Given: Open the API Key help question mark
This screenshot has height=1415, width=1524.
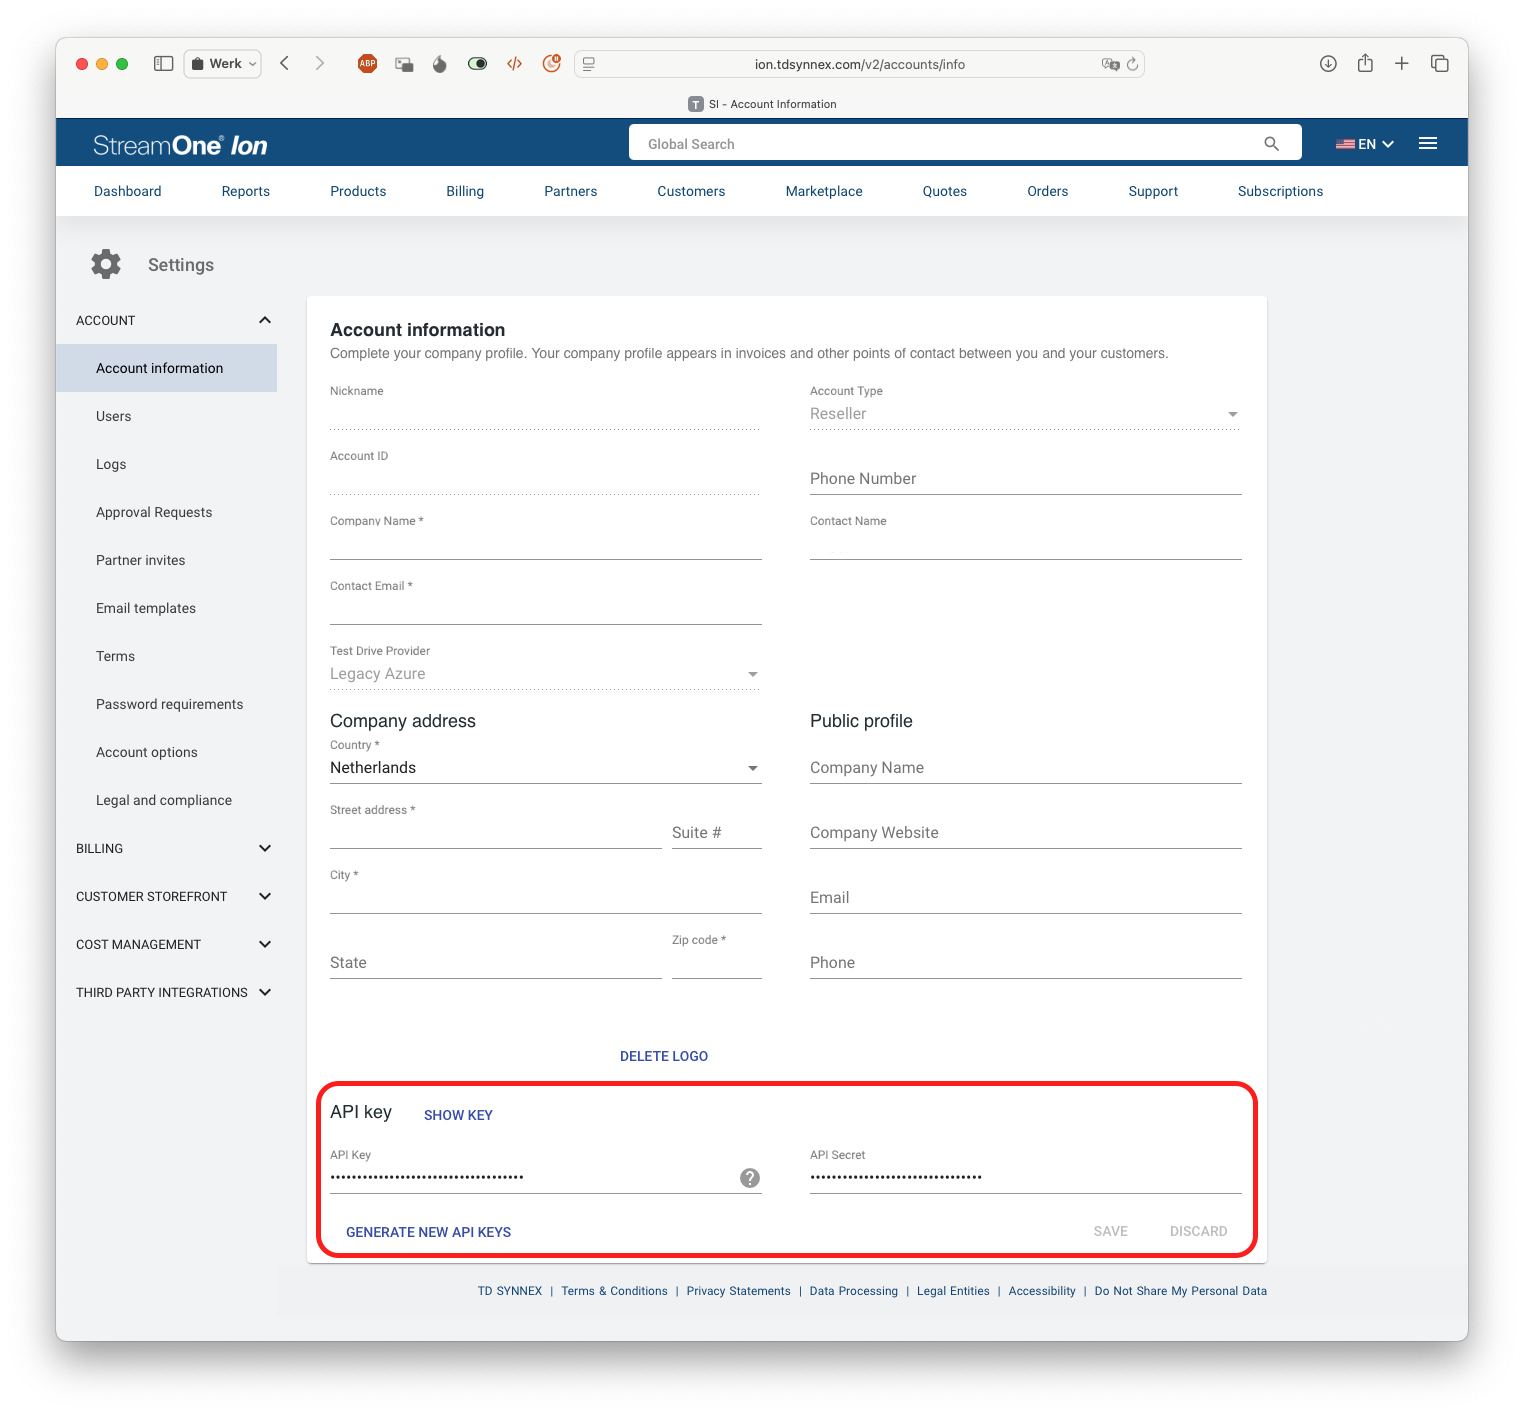Looking at the screenshot, I should tap(748, 1178).
